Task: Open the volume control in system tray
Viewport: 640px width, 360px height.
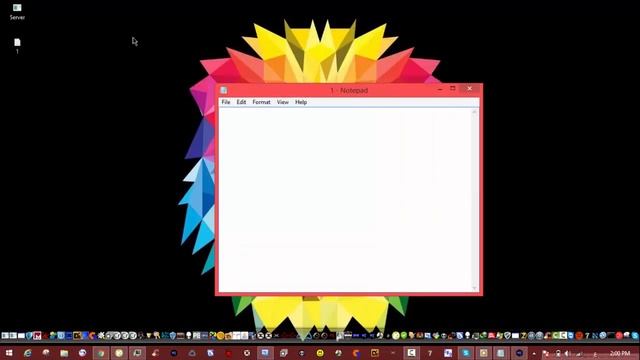Action: click(567, 353)
